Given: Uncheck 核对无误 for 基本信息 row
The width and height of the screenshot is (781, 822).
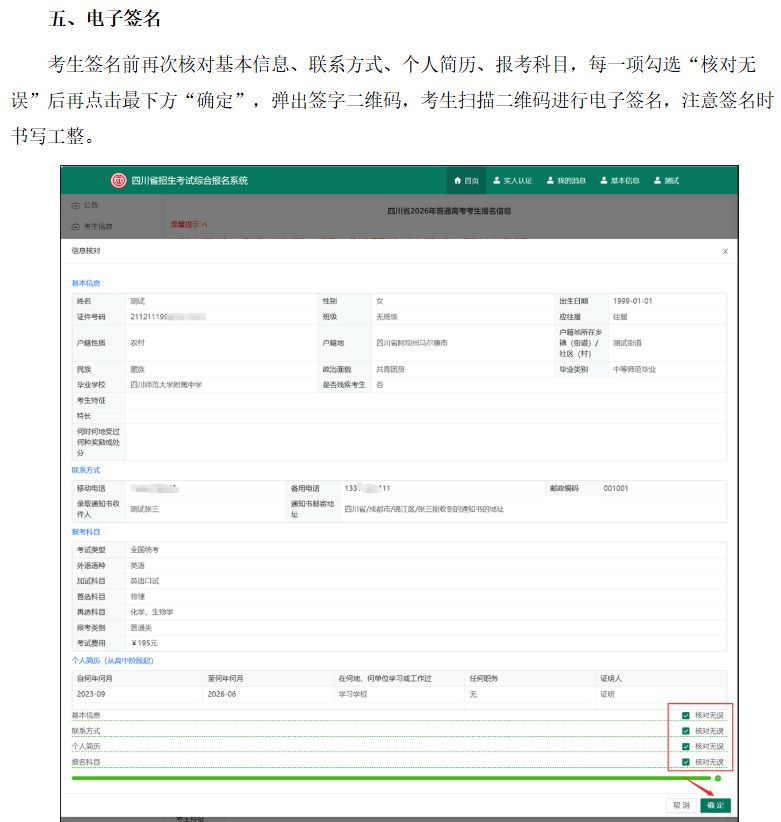Looking at the screenshot, I should [x=685, y=716].
